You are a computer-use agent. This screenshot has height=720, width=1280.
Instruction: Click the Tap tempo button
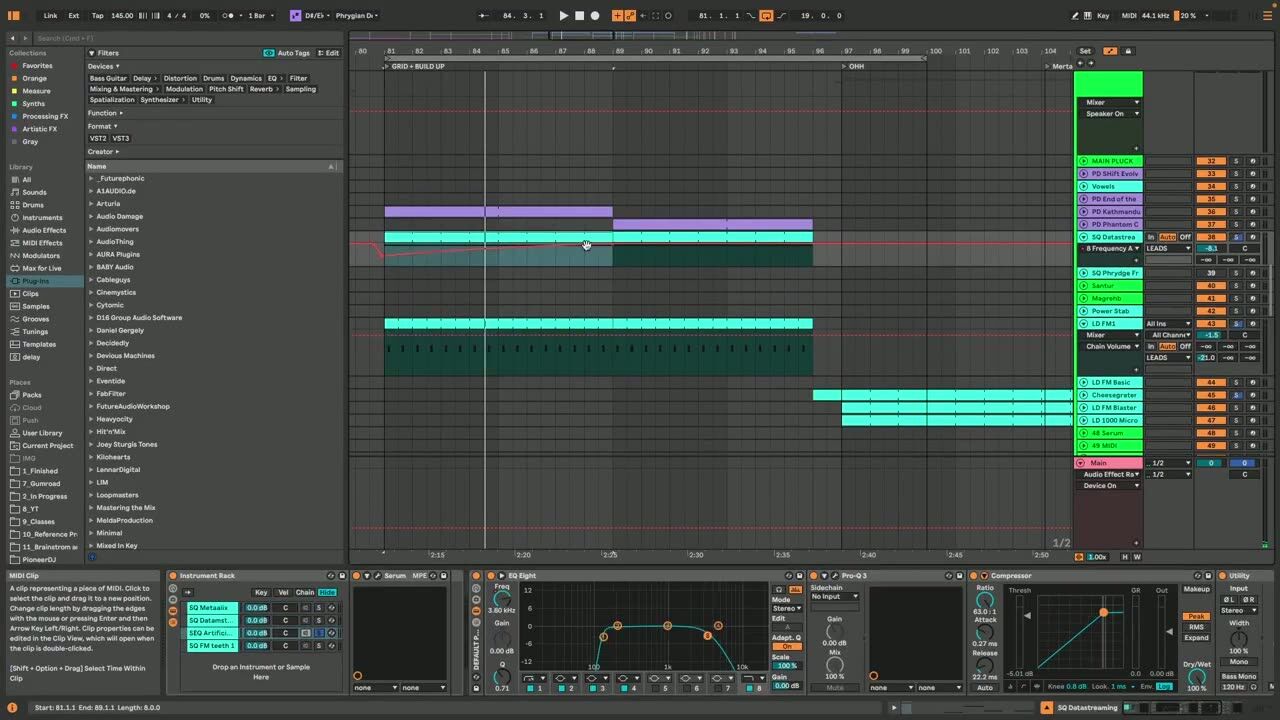tap(97, 16)
